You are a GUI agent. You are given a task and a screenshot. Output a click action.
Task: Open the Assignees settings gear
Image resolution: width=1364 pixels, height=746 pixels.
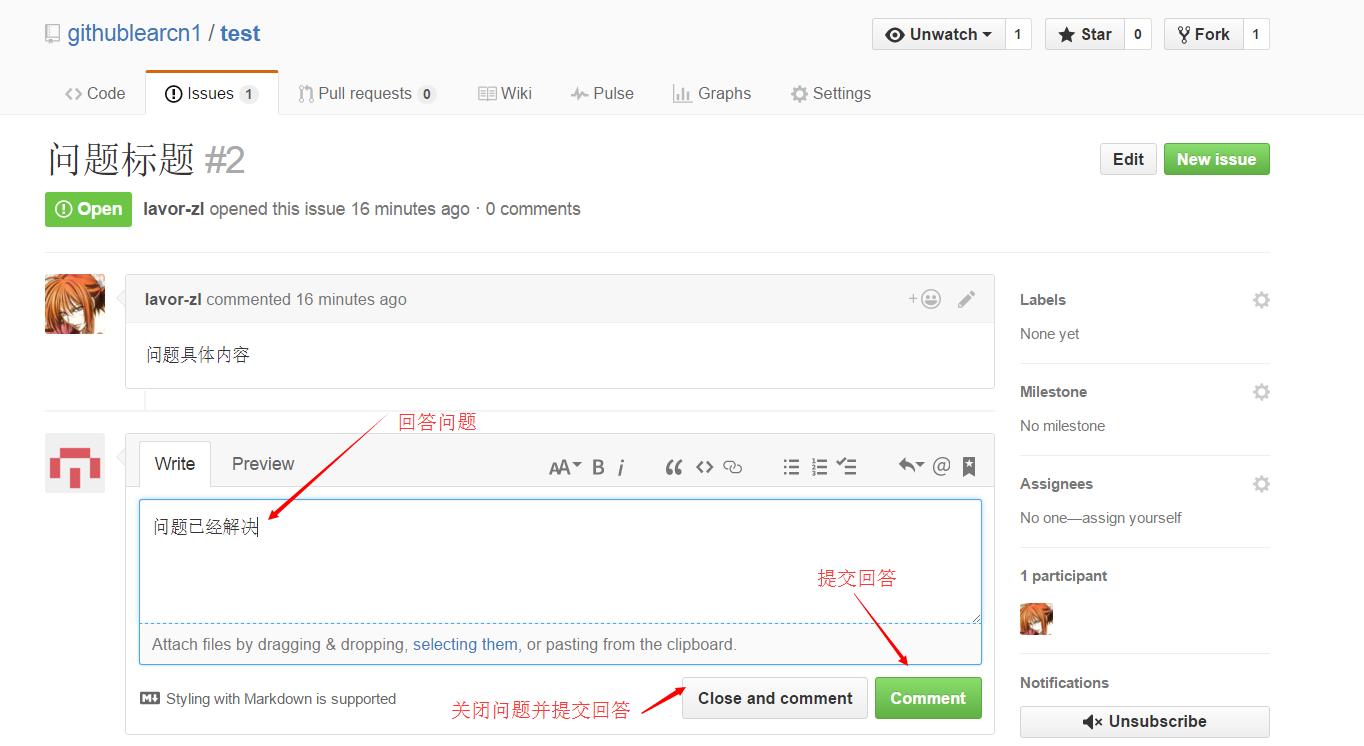click(x=1261, y=483)
